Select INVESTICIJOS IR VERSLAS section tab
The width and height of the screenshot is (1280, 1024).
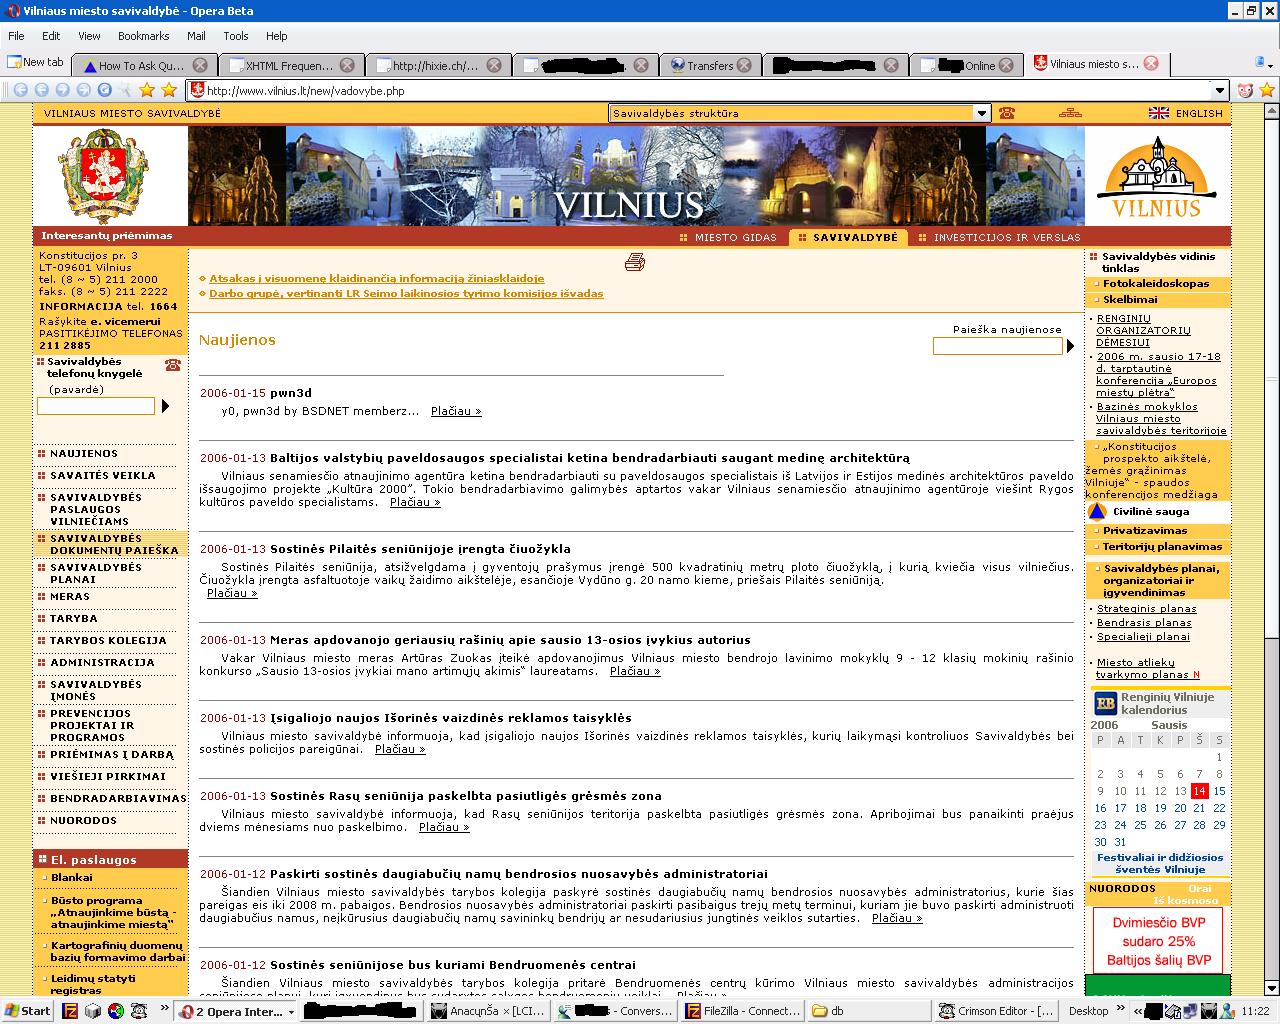[999, 237]
